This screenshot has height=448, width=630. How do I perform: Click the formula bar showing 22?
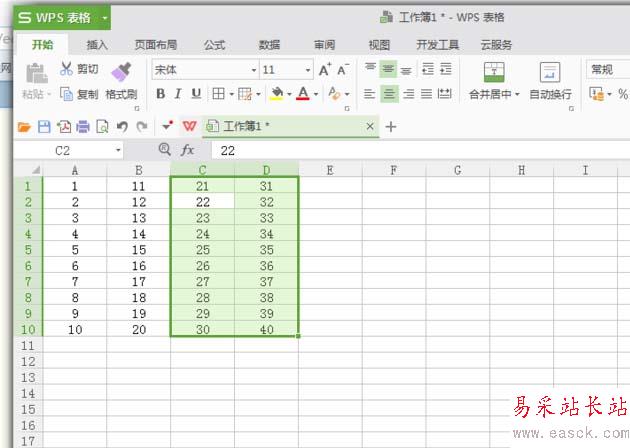click(421, 151)
